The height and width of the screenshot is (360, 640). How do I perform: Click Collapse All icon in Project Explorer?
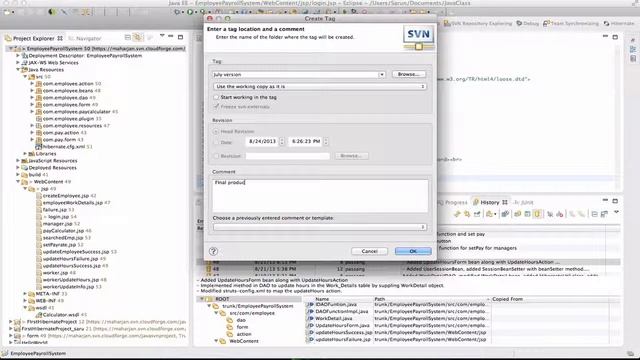pos(128,38)
